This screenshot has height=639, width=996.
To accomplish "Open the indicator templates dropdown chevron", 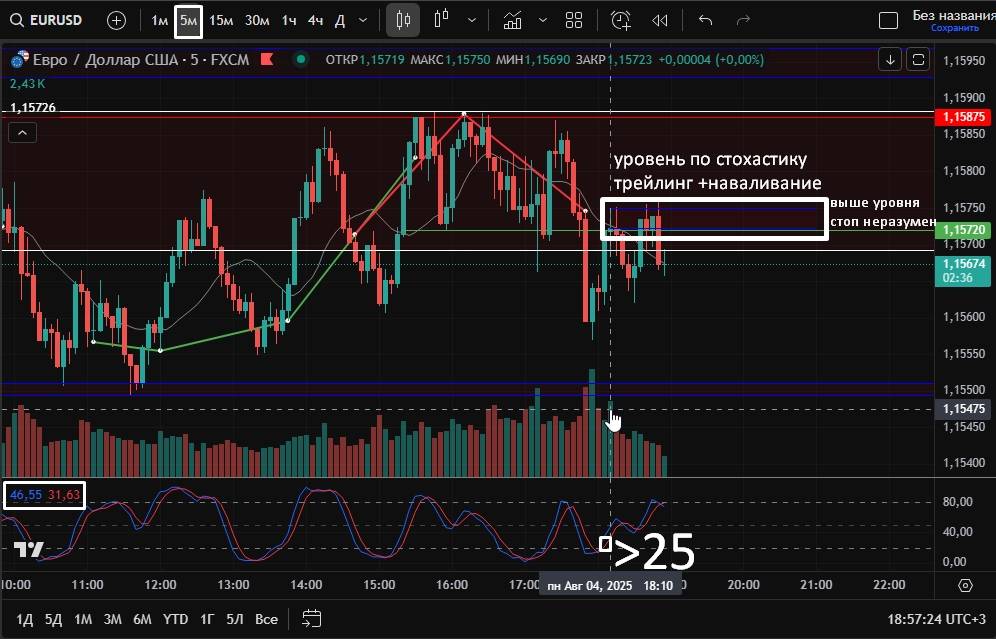I will [x=543, y=20].
